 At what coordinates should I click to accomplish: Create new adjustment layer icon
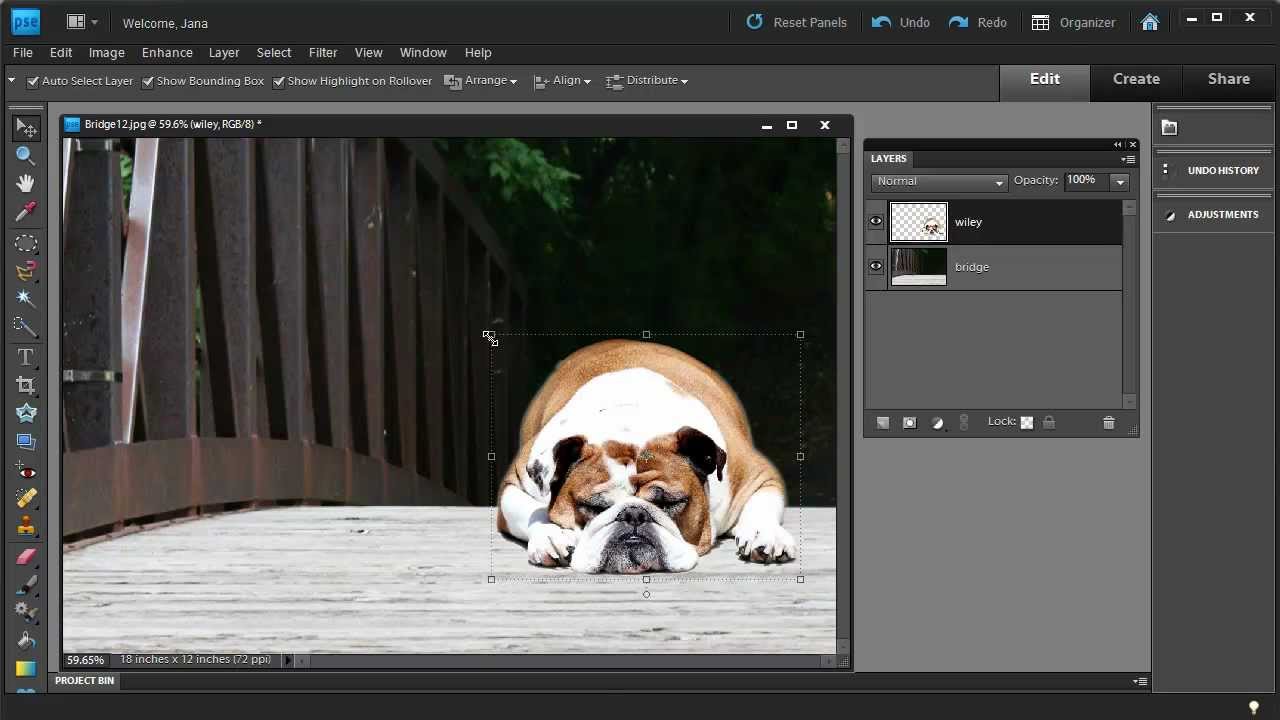coord(937,423)
